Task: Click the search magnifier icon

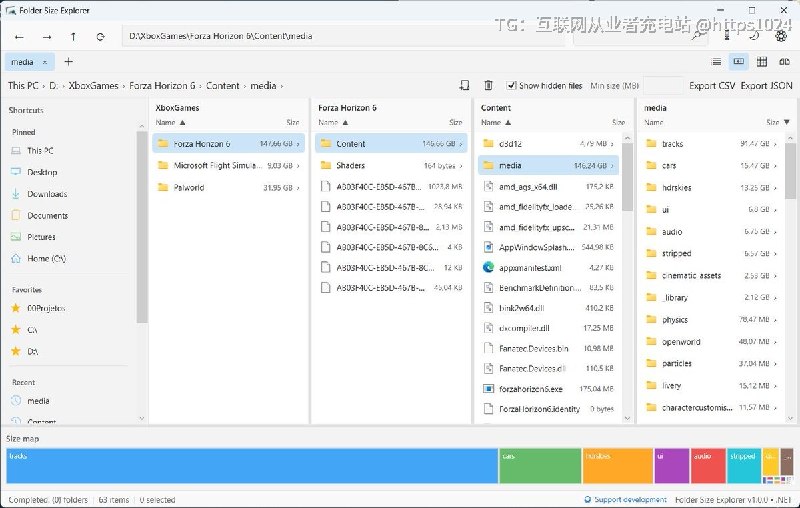Action: click(x=697, y=36)
